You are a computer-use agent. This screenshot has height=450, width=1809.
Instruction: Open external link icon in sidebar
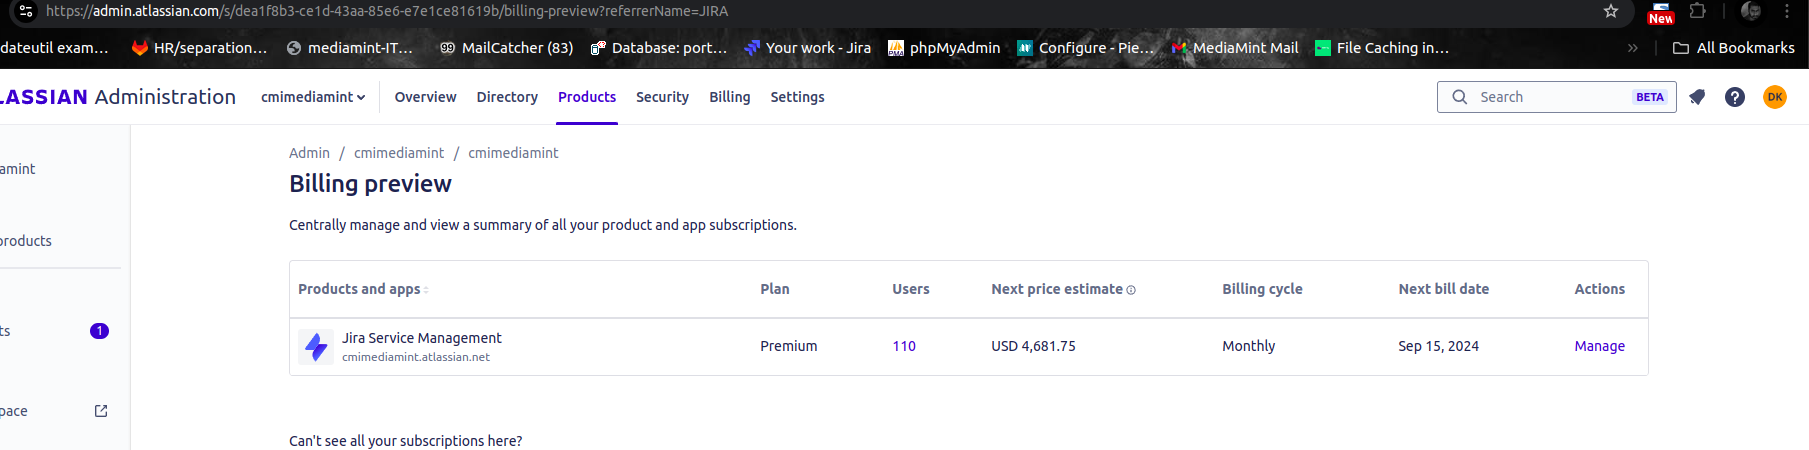[x=101, y=411]
